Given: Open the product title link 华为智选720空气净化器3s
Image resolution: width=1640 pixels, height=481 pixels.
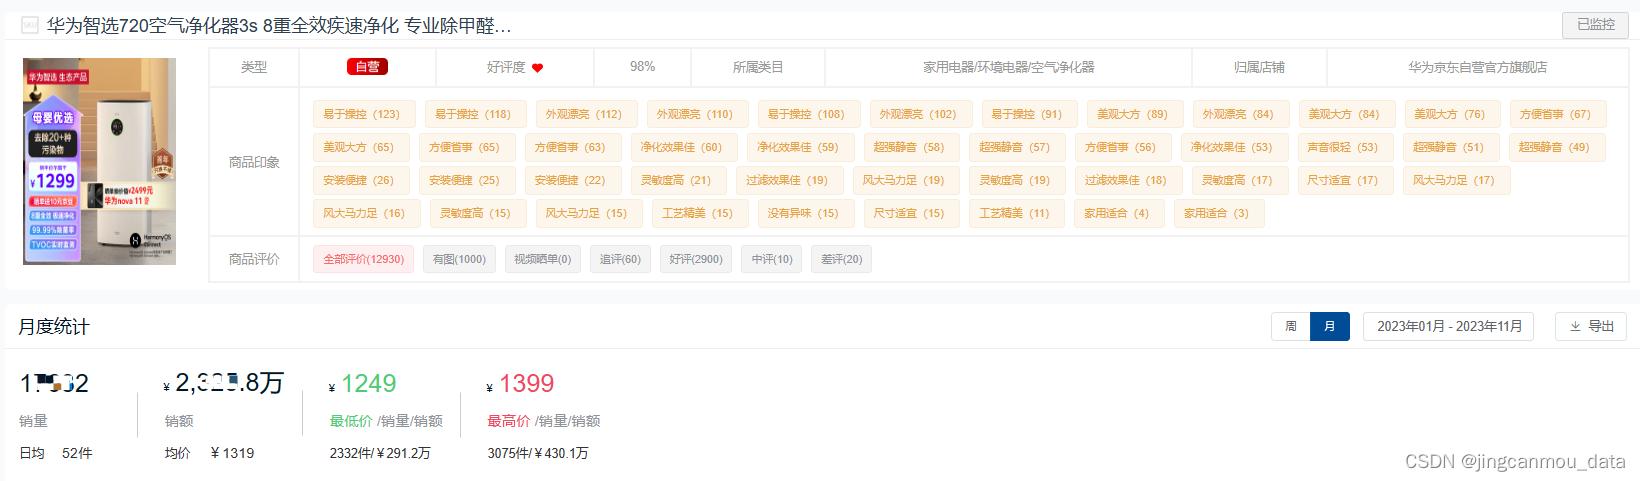Looking at the screenshot, I should [279, 26].
